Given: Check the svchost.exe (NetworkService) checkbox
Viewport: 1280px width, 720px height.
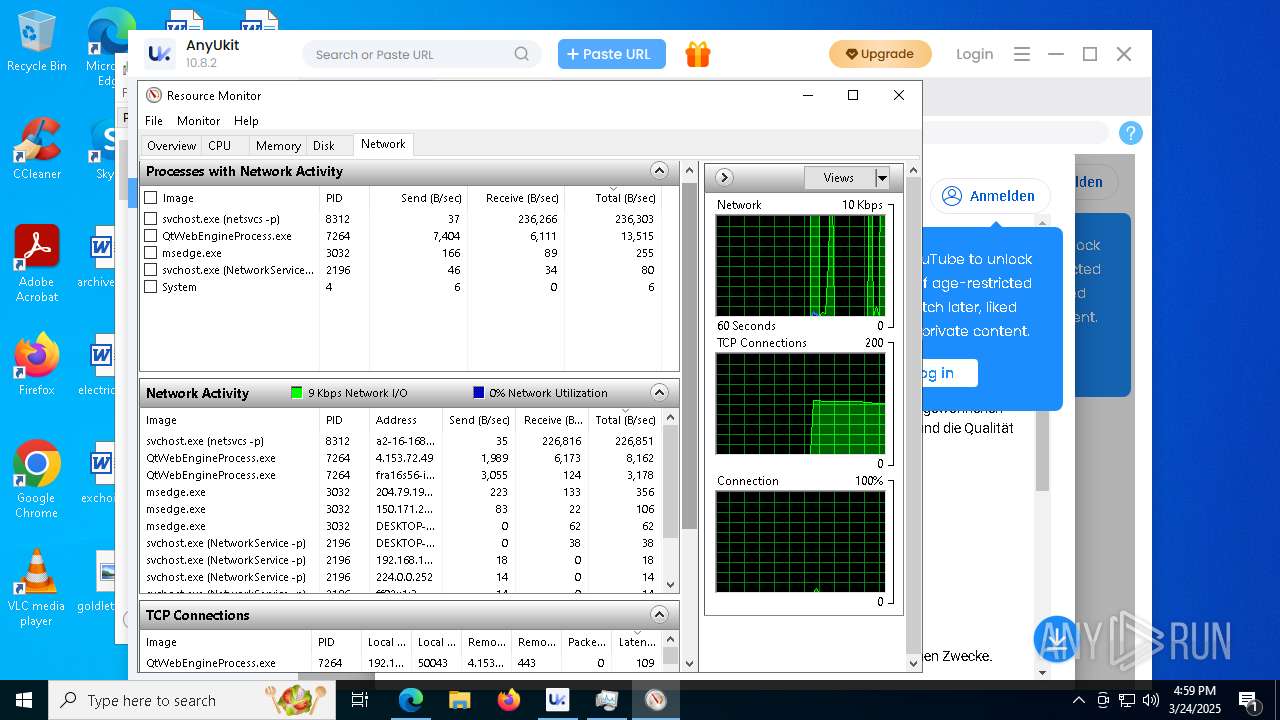Looking at the screenshot, I should tap(151, 270).
